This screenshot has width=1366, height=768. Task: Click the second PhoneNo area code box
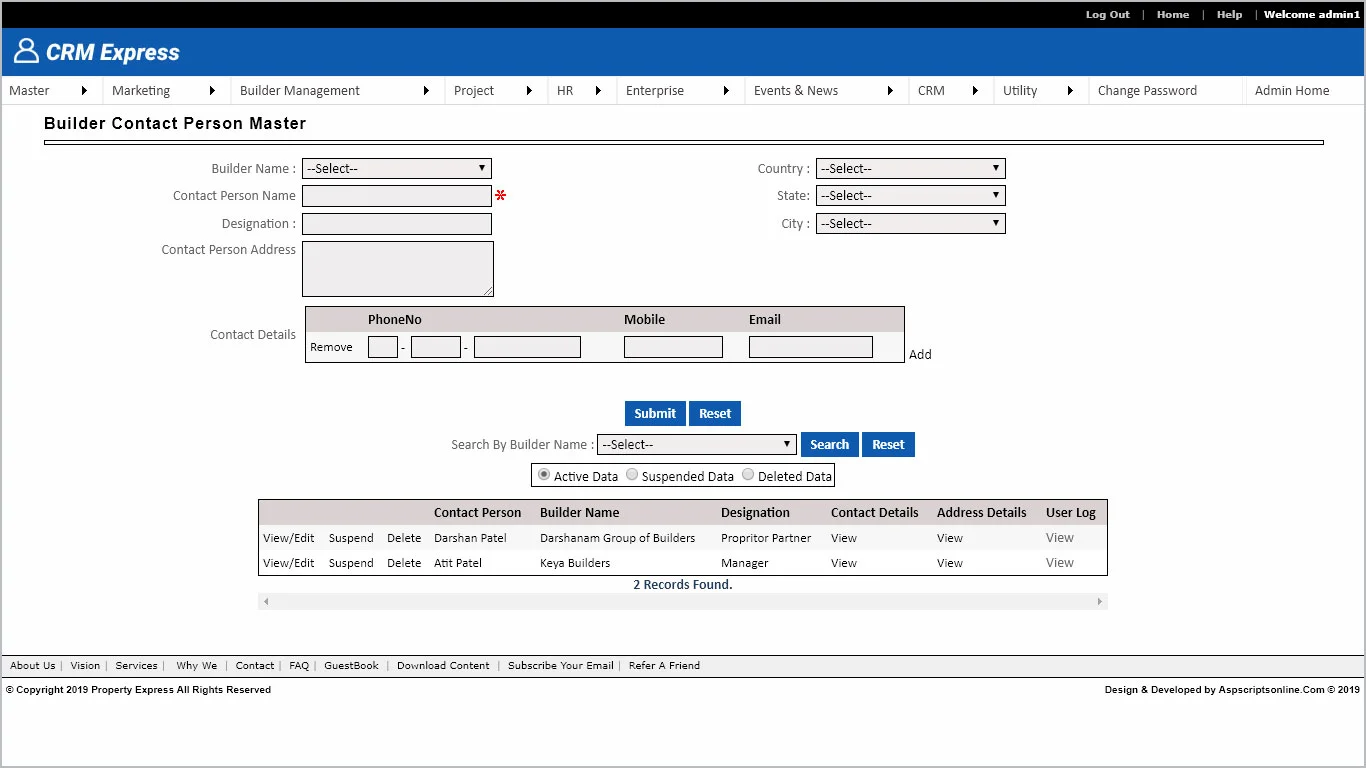[436, 347]
